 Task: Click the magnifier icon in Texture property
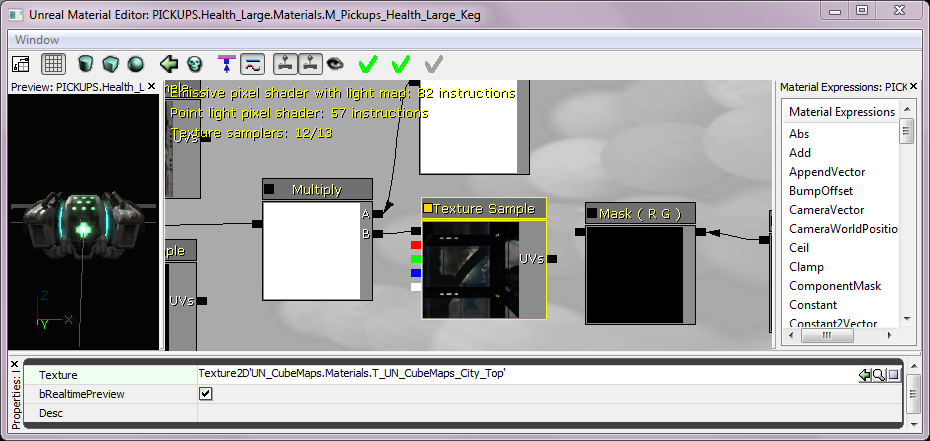click(x=879, y=375)
